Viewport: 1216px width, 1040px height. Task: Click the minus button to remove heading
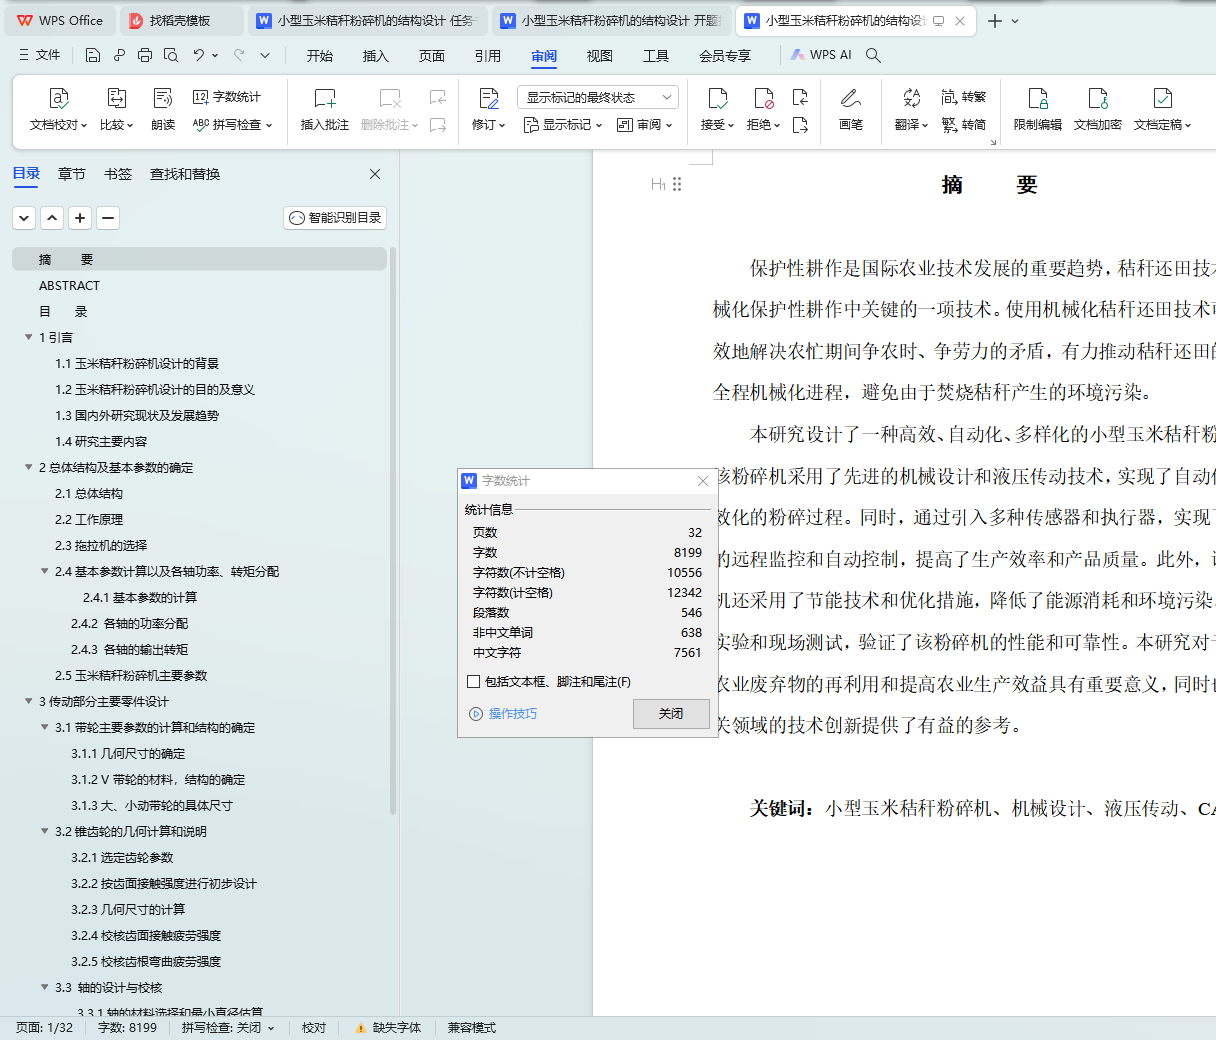point(108,217)
